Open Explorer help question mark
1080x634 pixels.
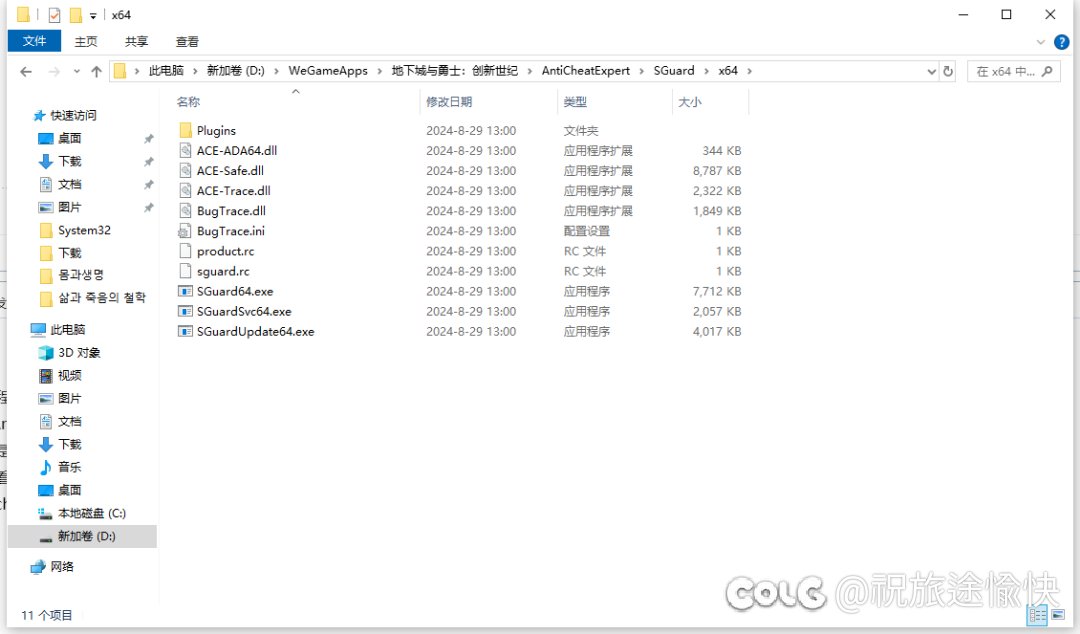(x=1061, y=42)
